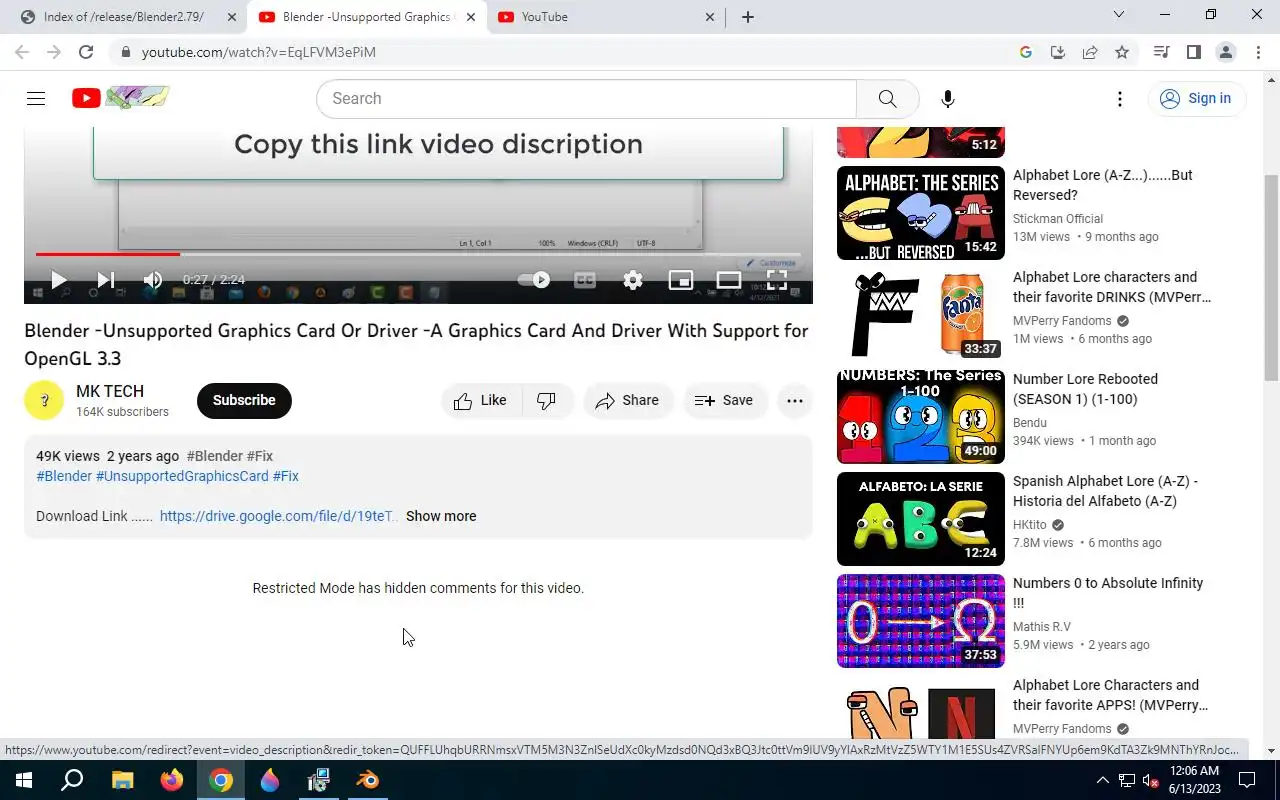Search with your voice microphone icon
The image size is (1280, 800).
pyautogui.click(x=948, y=99)
